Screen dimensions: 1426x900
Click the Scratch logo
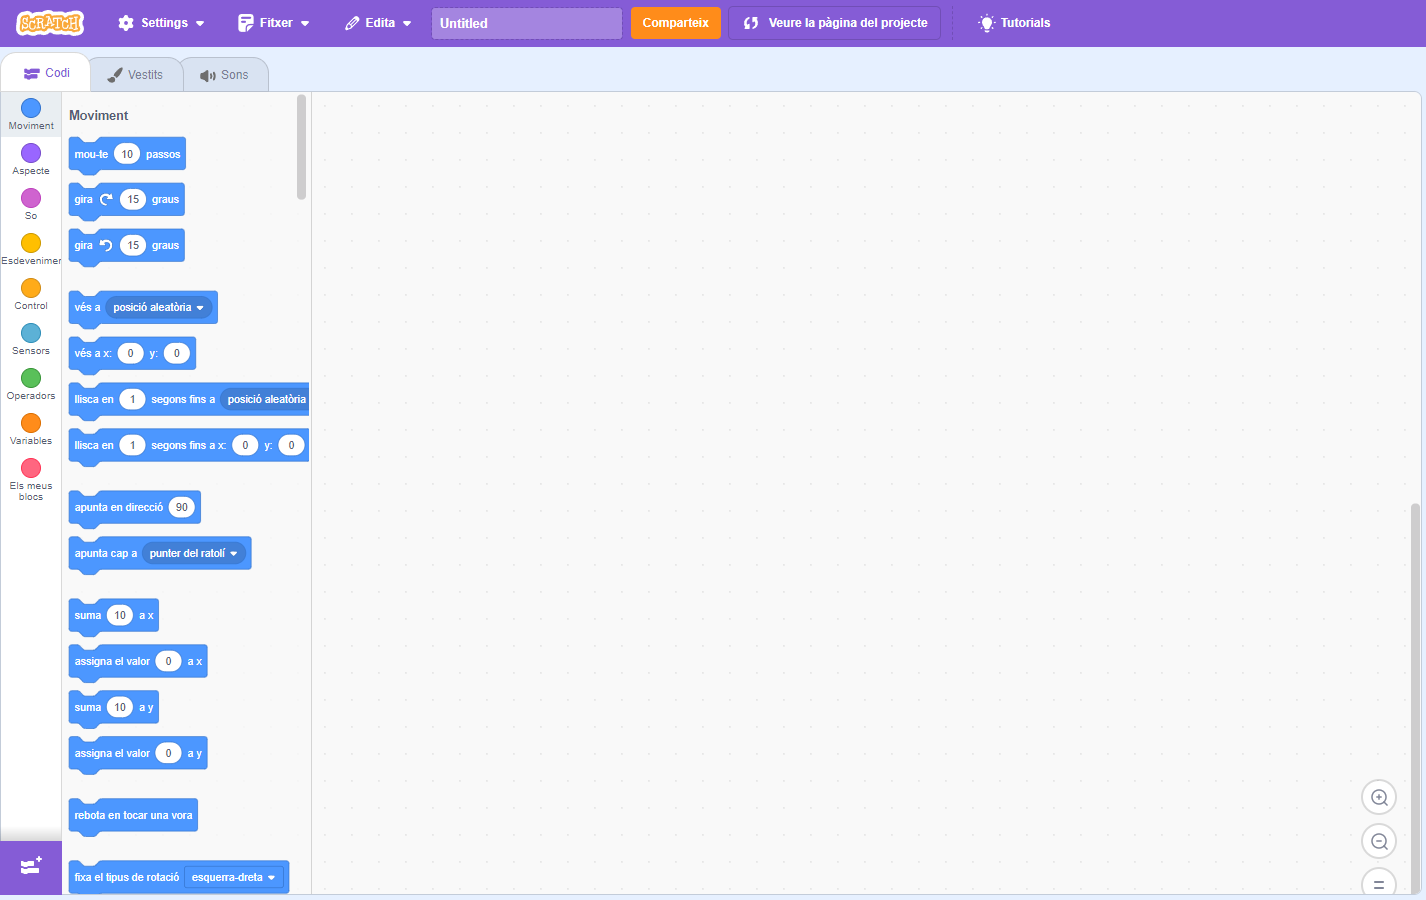coord(50,23)
